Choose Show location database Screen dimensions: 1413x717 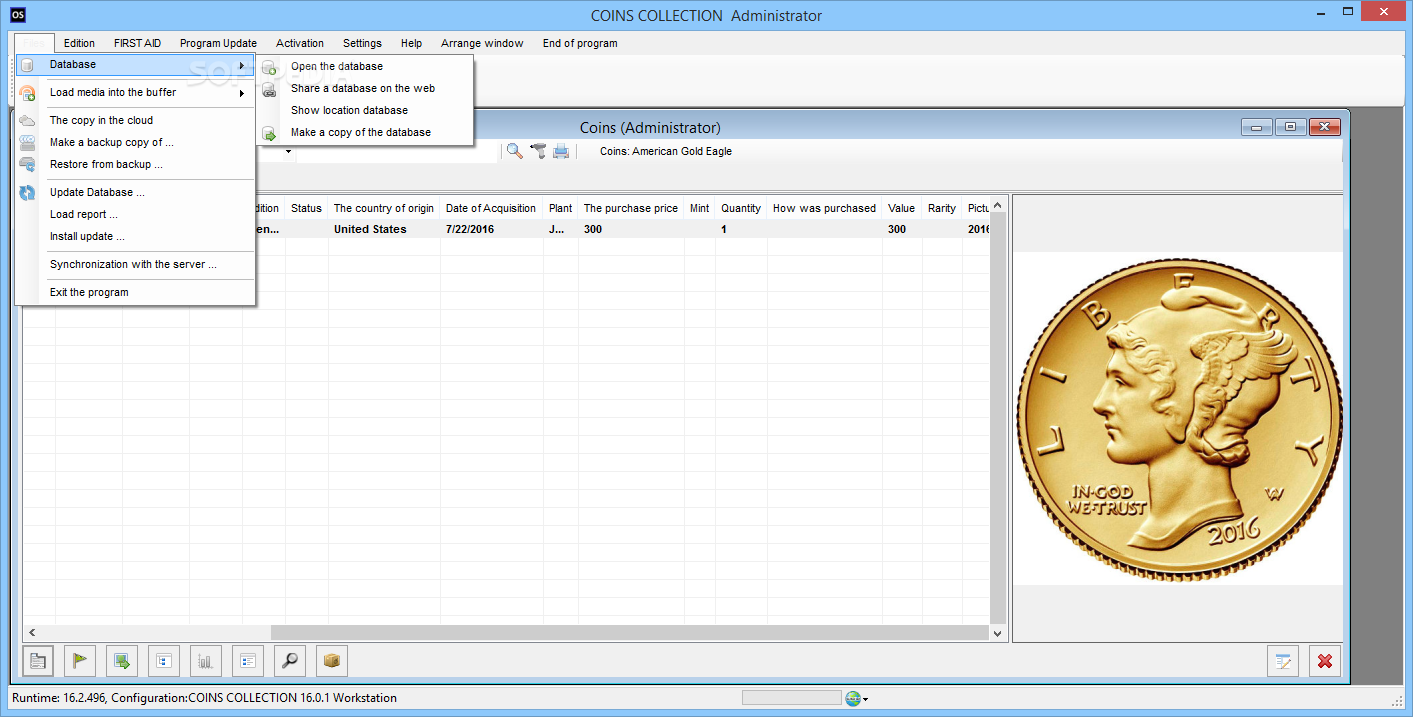pyautogui.click(x=349, y=110)
